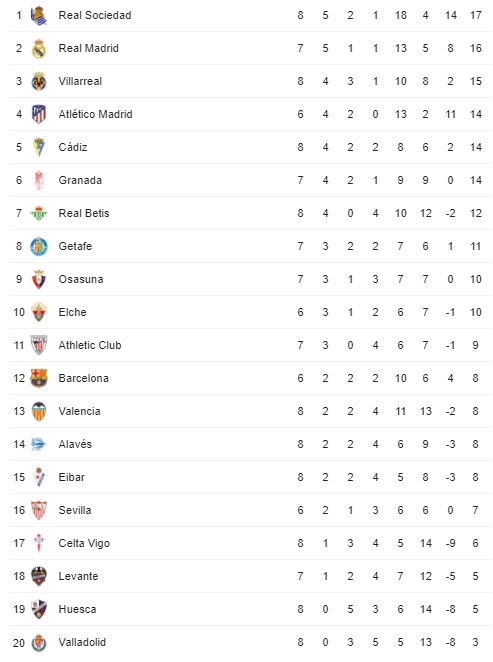This screenshot has height=662, width=493.
Task: Select the Valencia bat crest icon
Action: [39, 411]
